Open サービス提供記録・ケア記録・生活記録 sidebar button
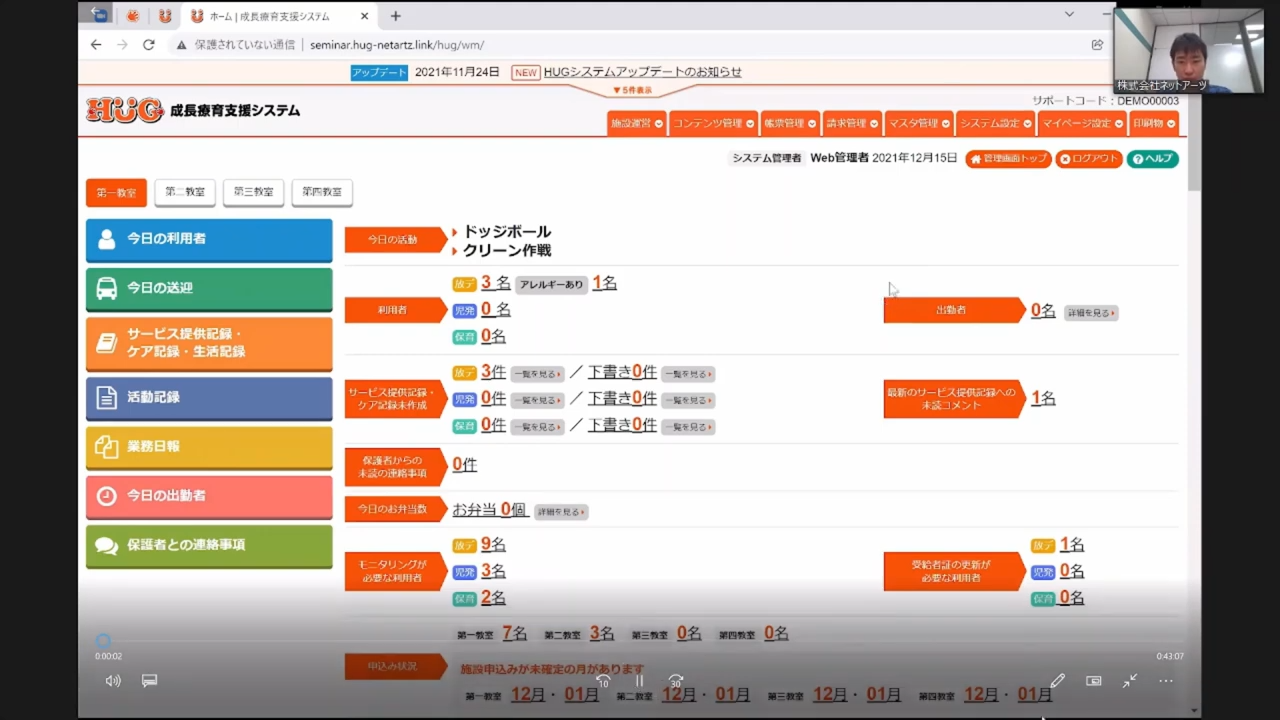 pos(209,344)
